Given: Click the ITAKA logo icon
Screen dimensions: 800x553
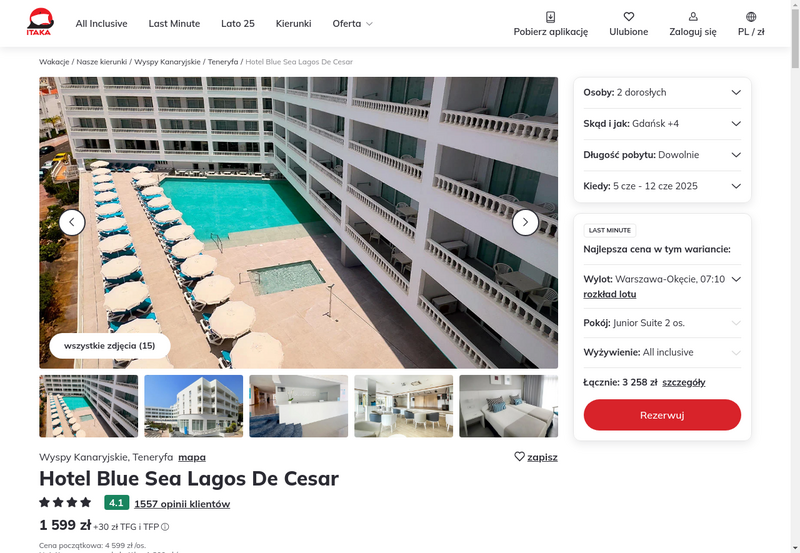Looking at the screenshot, I should (40, 22).
